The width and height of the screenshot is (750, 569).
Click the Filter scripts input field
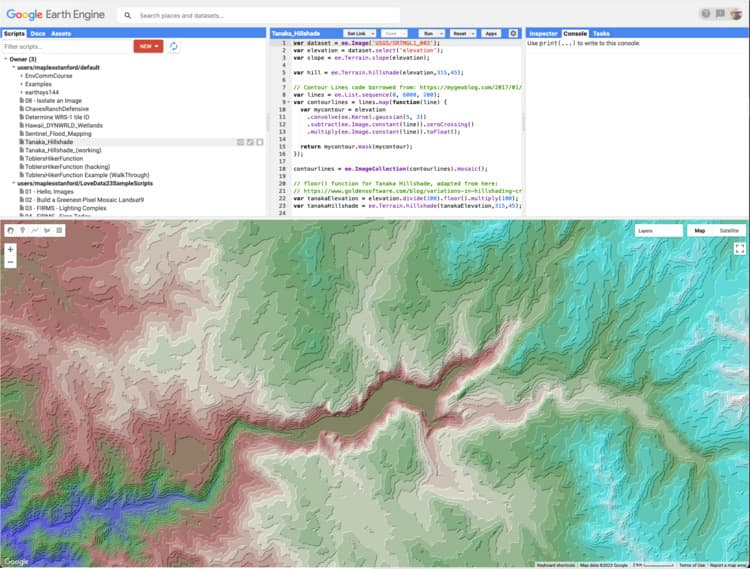pyautogui.click(x=66, y=46)
